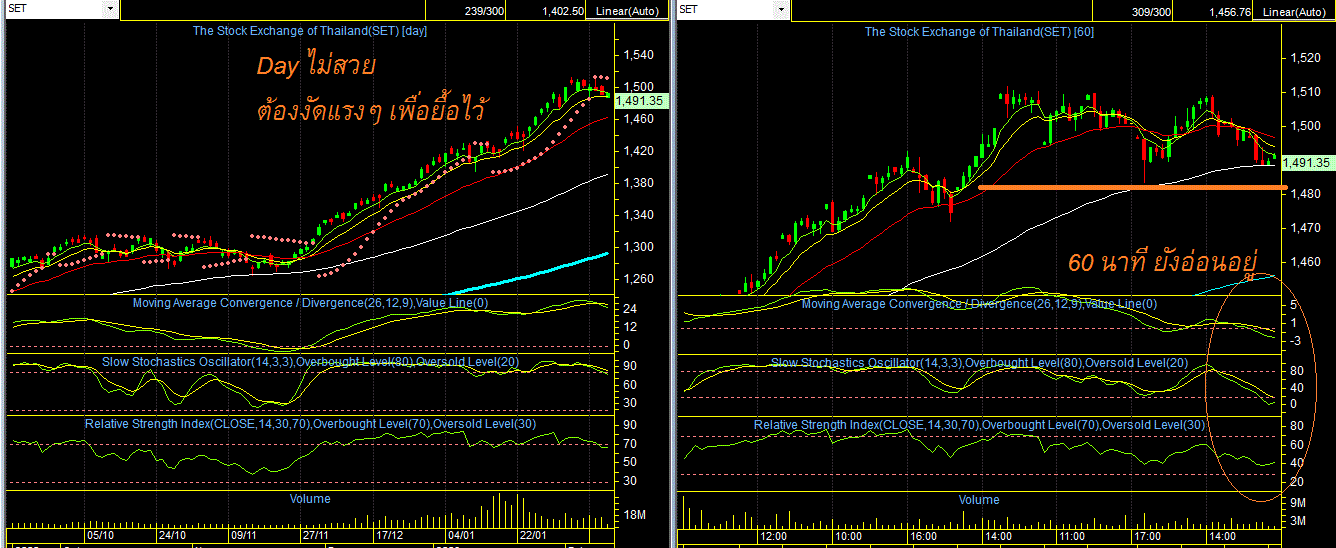Open the symbol dropdown arrow in the day chart
Screen dimensions: 1336x548
coord(109,9)
